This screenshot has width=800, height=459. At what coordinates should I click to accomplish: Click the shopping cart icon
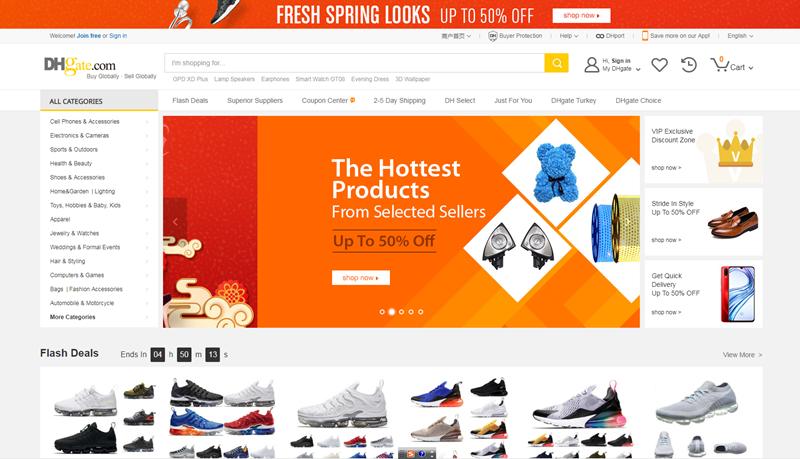(719, 65)
